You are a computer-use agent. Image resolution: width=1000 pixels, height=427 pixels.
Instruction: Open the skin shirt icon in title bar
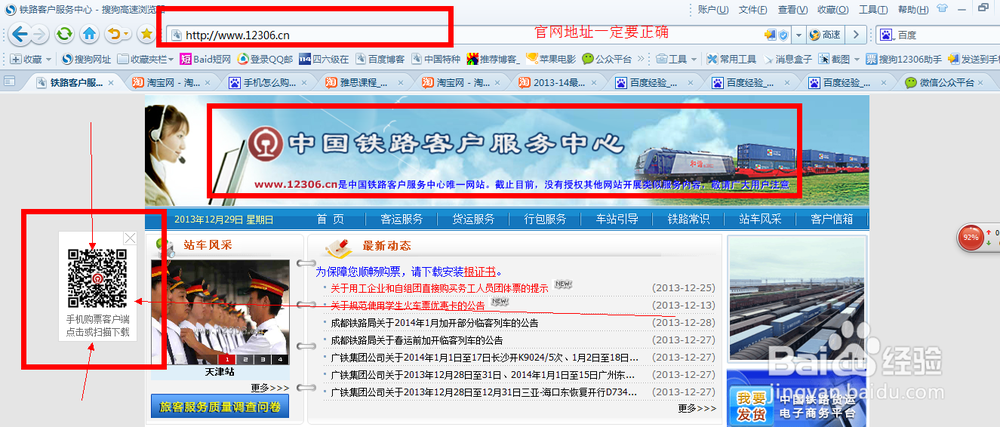click(943, 9)
